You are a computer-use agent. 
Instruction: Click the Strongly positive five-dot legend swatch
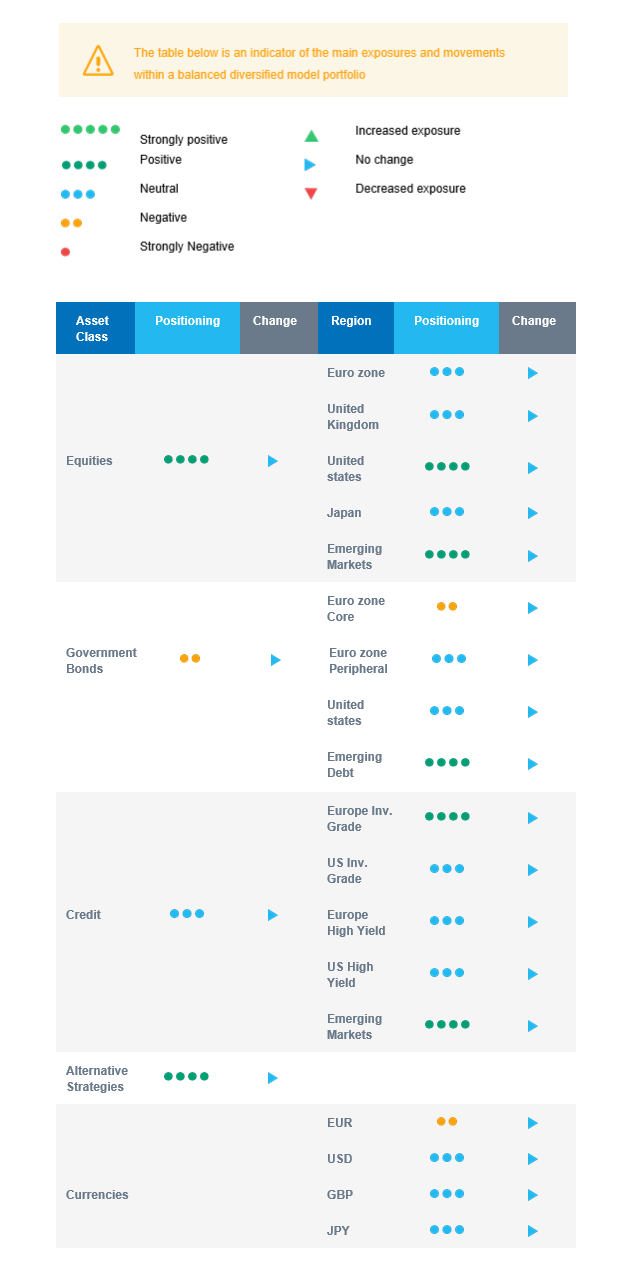click(90, 129)
